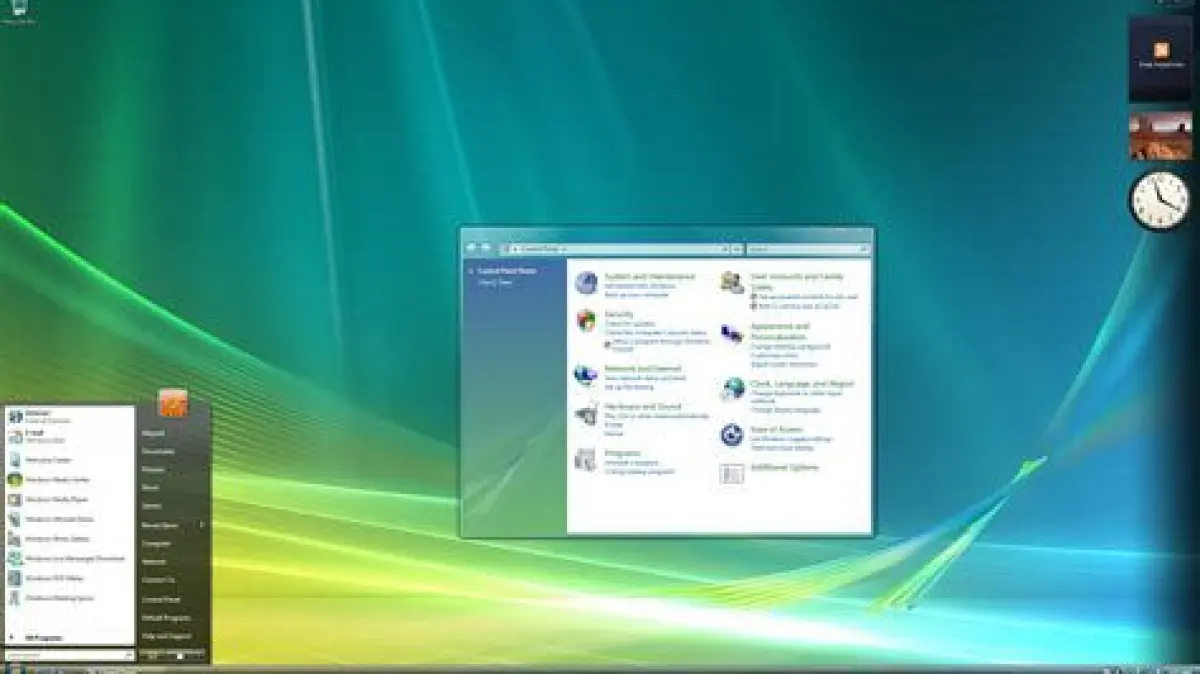Click the Ease of Access icon

point(732,435)
